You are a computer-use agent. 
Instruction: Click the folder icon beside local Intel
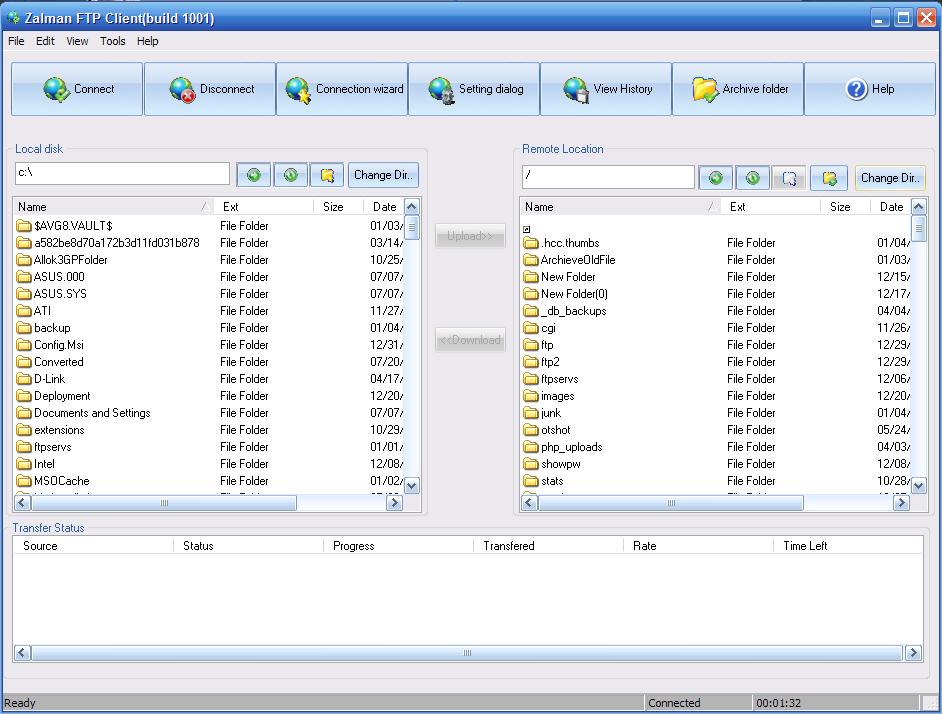click(x=24, y=464)
